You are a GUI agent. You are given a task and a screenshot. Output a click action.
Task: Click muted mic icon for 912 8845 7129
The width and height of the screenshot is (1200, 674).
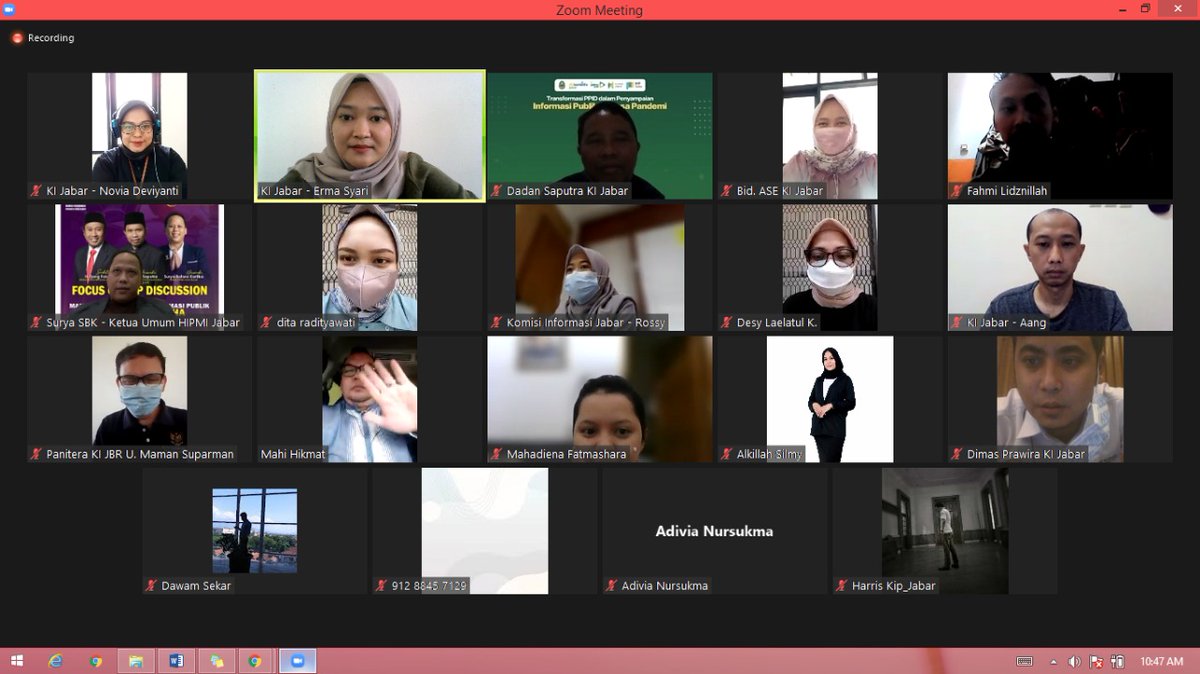(382, 586)
